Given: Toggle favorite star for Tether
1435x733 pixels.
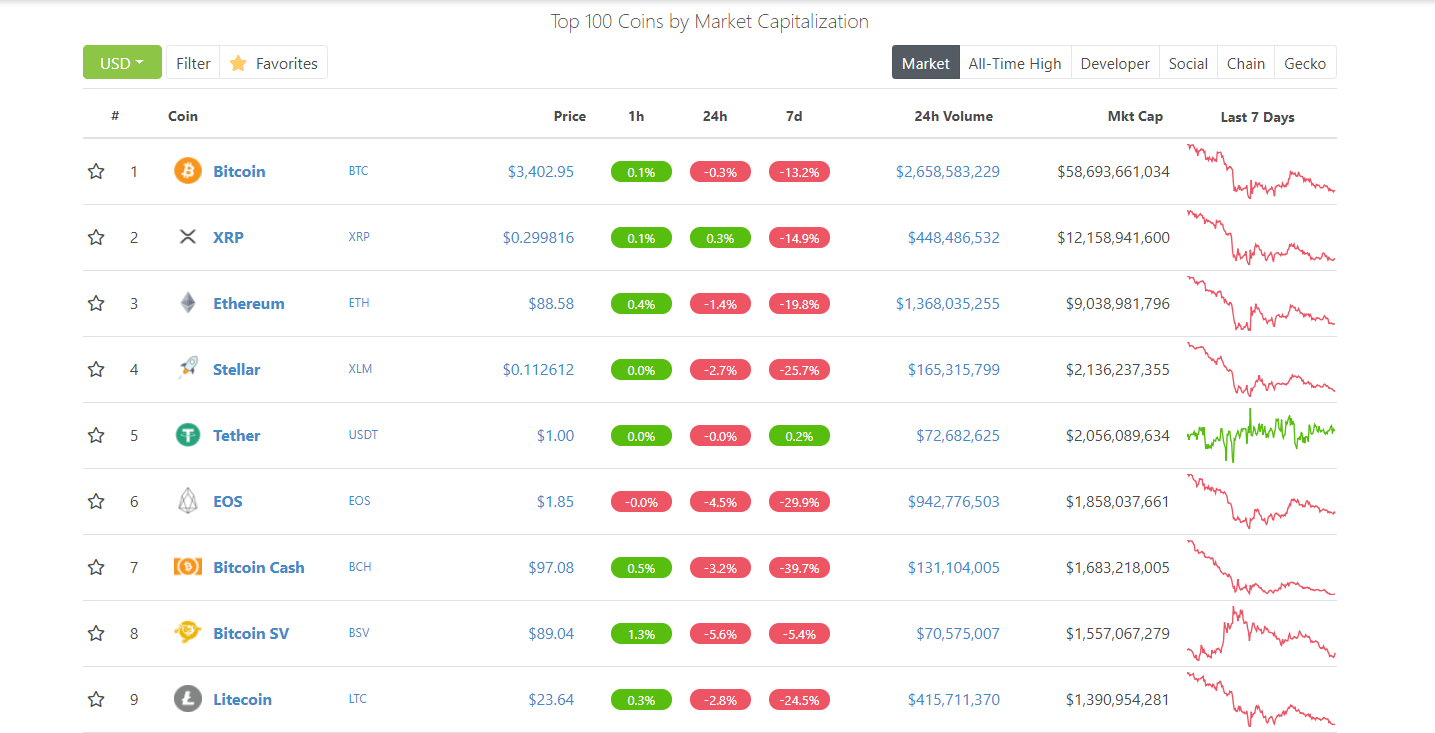Looking at the screenshot, I should pos(96,435).
